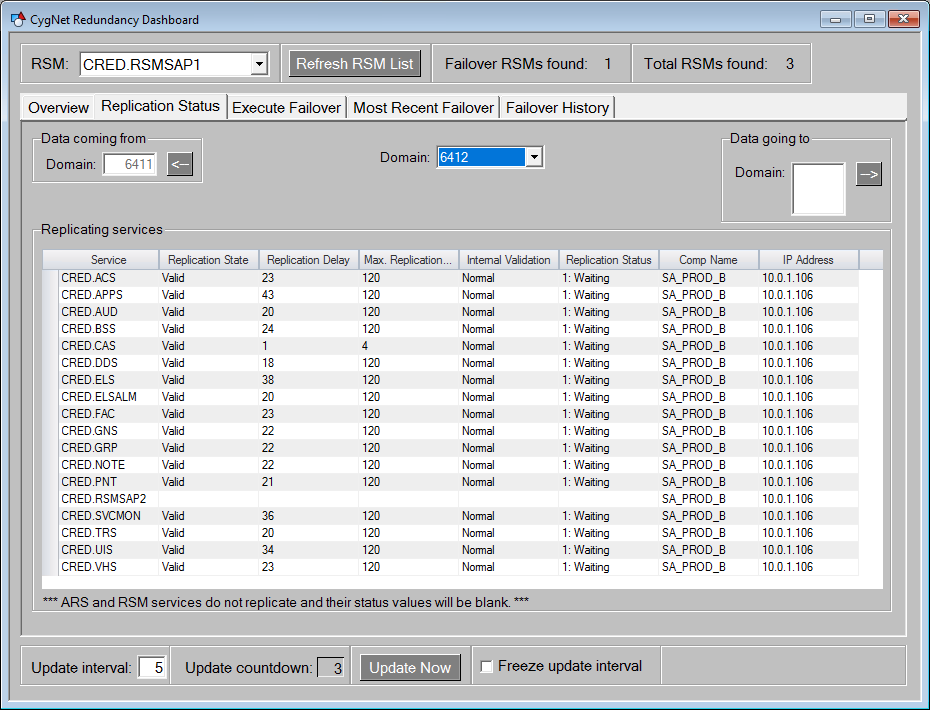Screen dimensions: 930x710
Task: Click the Data coming from Domain field
Action: (x=130, y=164)
